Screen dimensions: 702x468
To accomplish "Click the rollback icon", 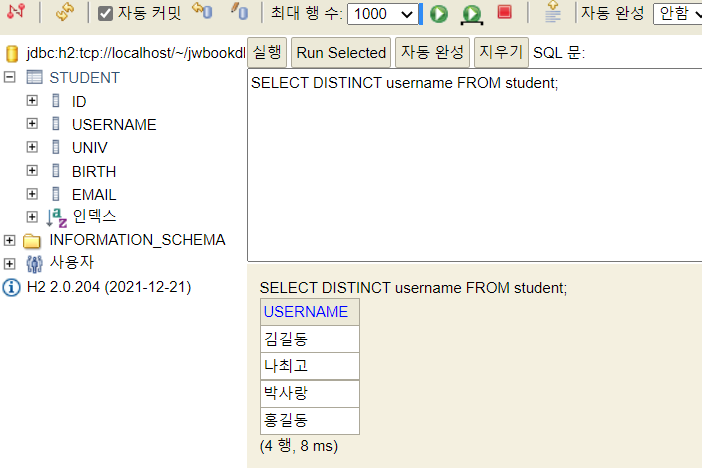I will 202,11.
